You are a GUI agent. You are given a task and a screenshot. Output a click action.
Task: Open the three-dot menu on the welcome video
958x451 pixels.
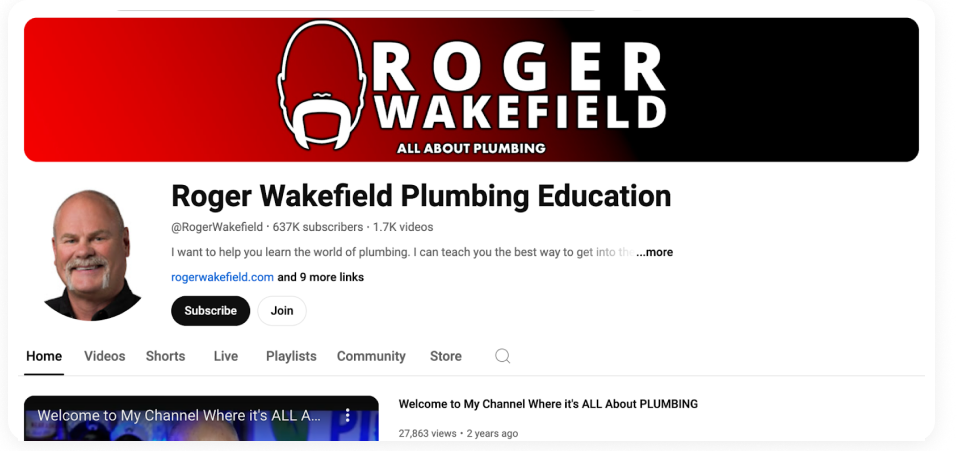[347, 416]
